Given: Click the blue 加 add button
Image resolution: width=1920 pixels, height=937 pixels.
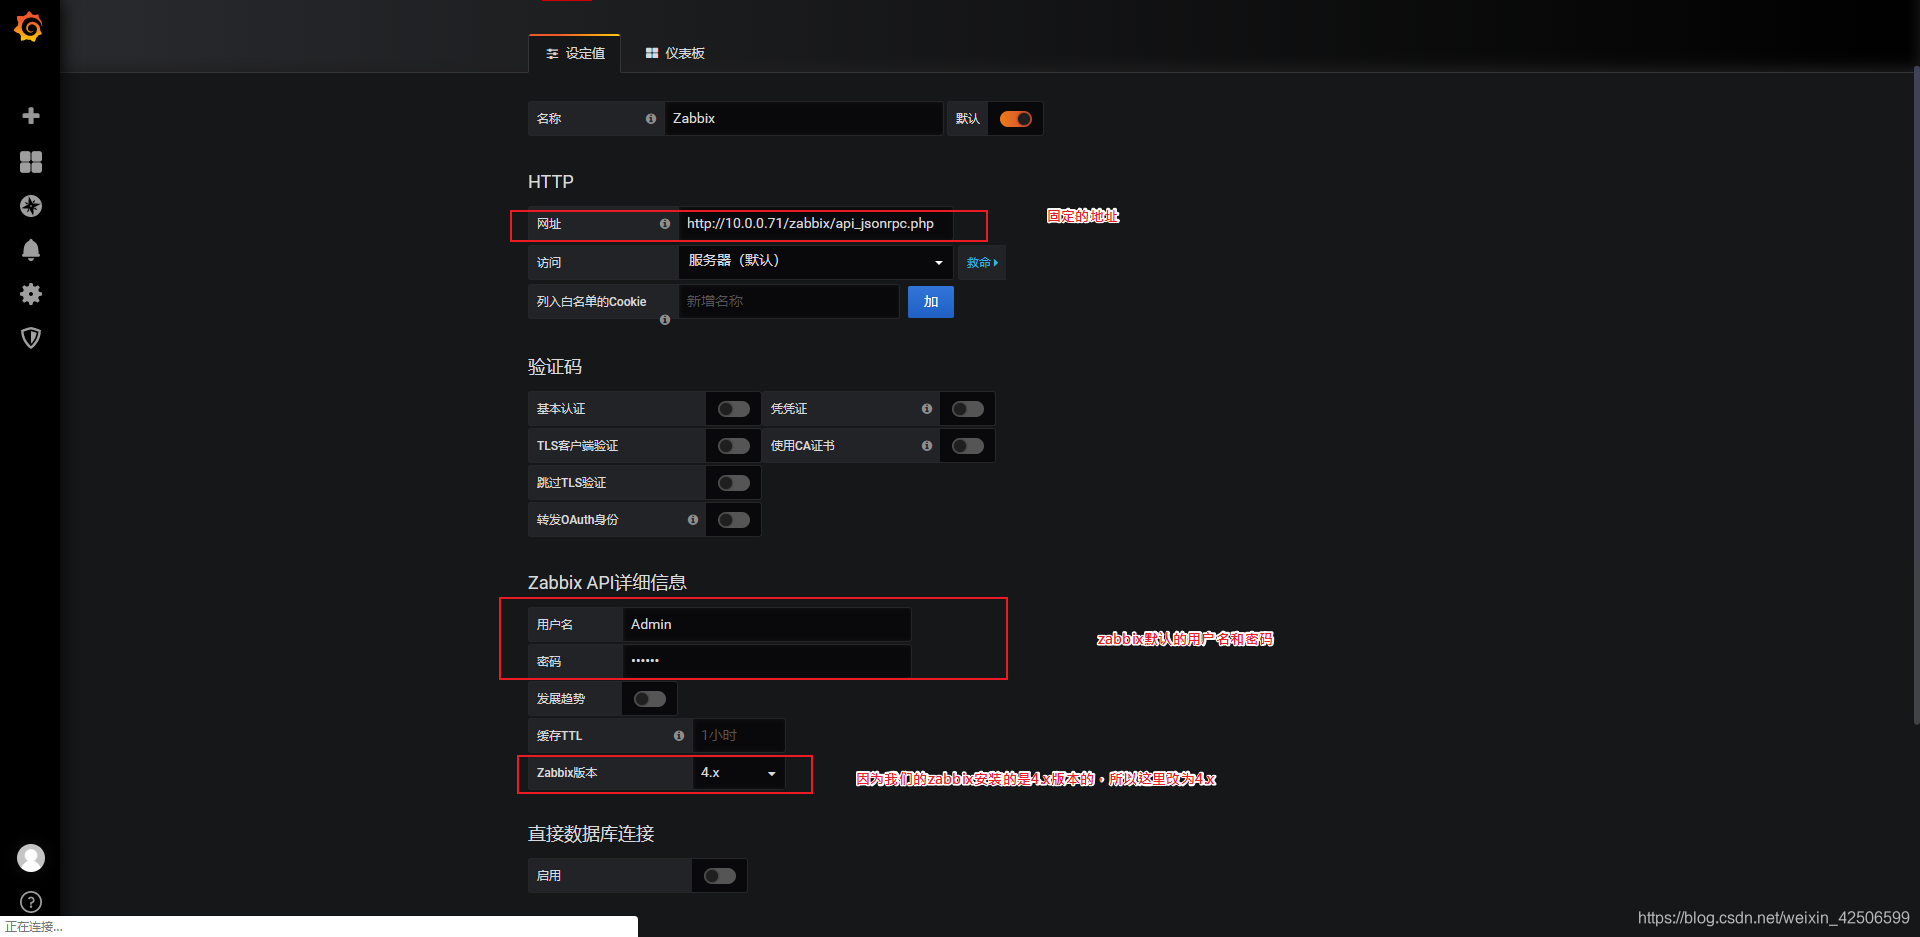Looking at the screenshot, I should pos(931,302).
